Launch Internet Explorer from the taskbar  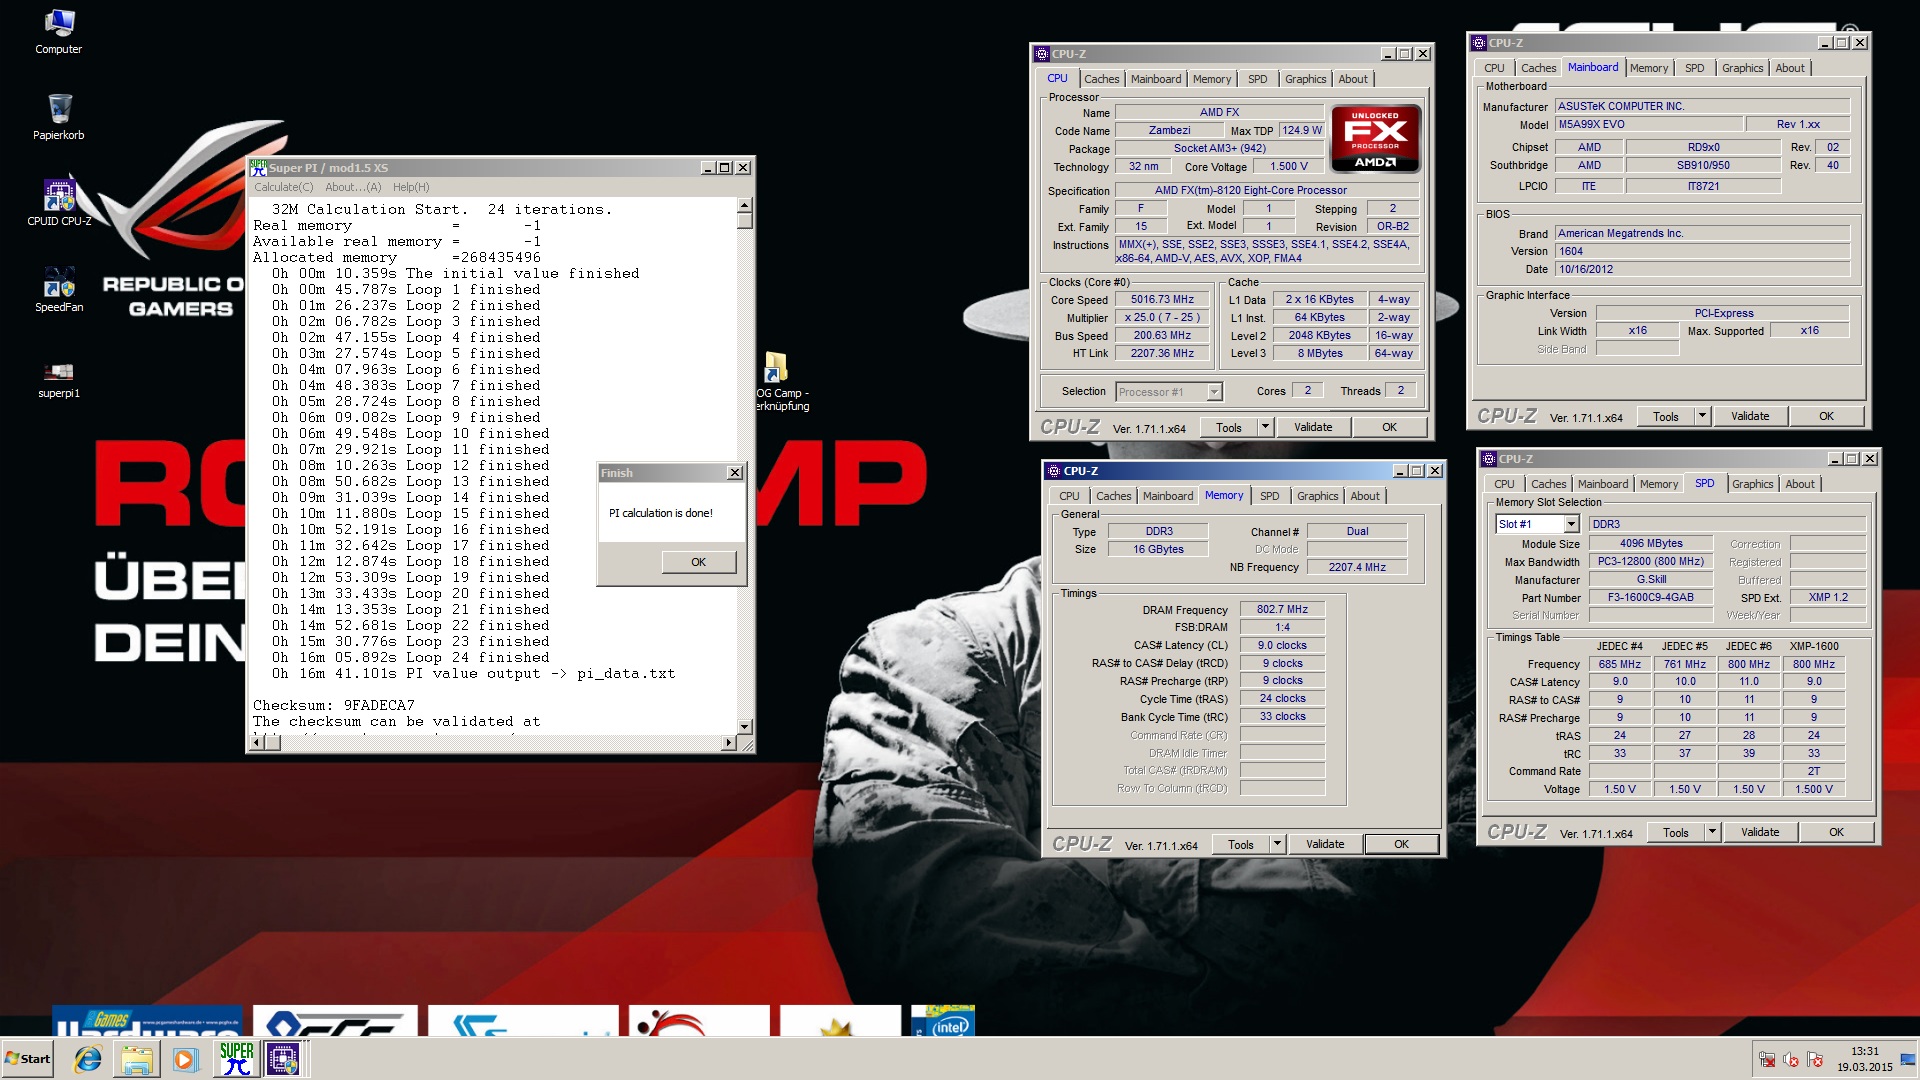coord(89,1059)
